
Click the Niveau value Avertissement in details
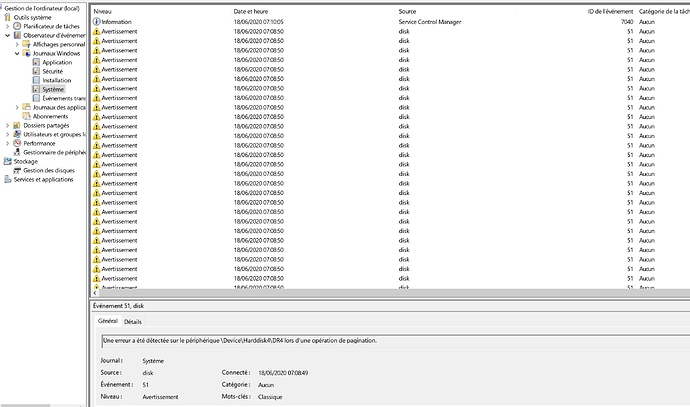(x=160, y=397)
